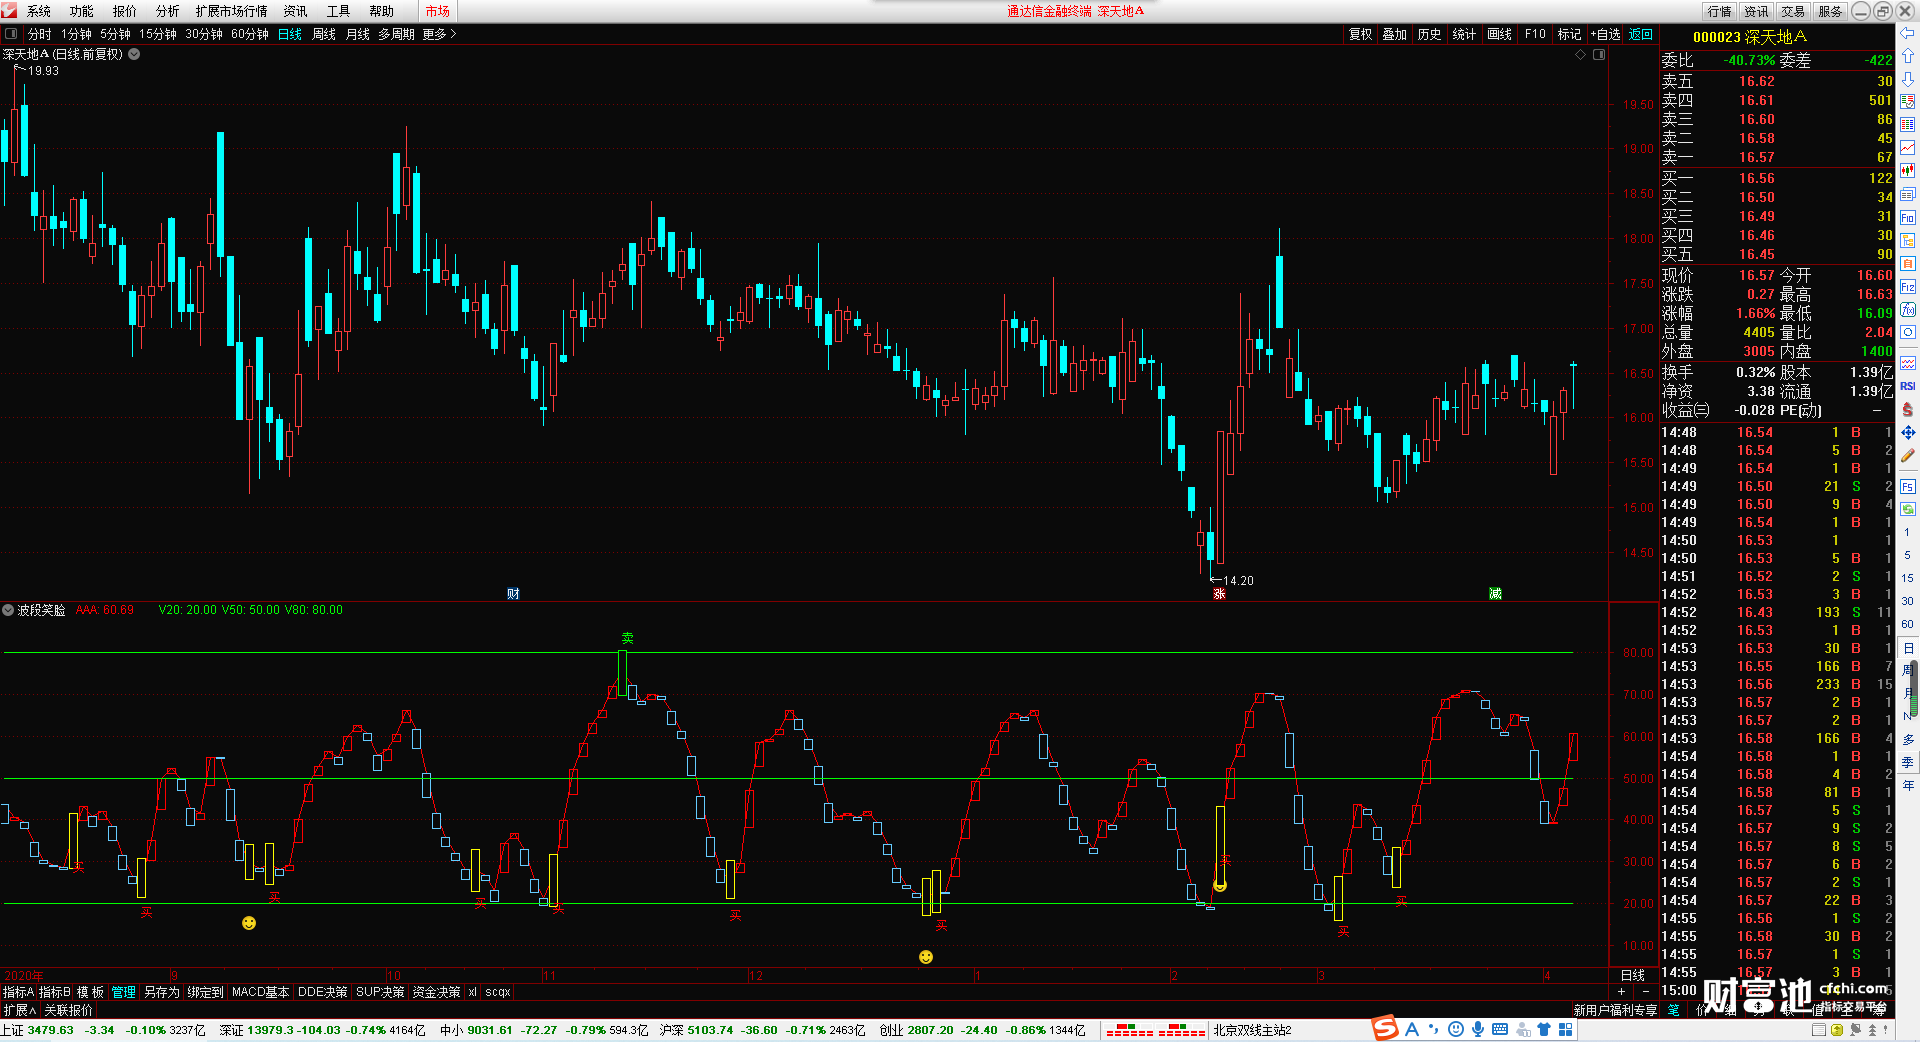The image size is (1920, 1042).
Task: Click the 叠加 overlay button
Action: (x=1395, y=34)
